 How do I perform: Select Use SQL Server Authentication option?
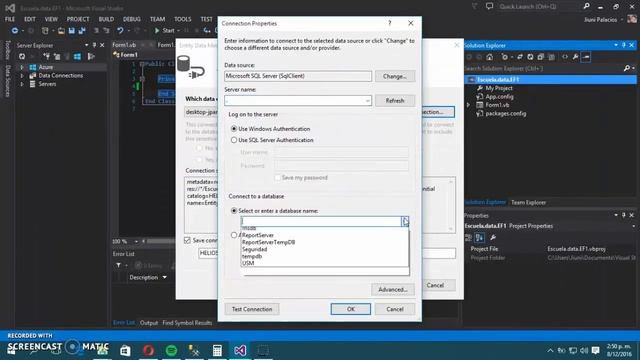click(234, 140)
